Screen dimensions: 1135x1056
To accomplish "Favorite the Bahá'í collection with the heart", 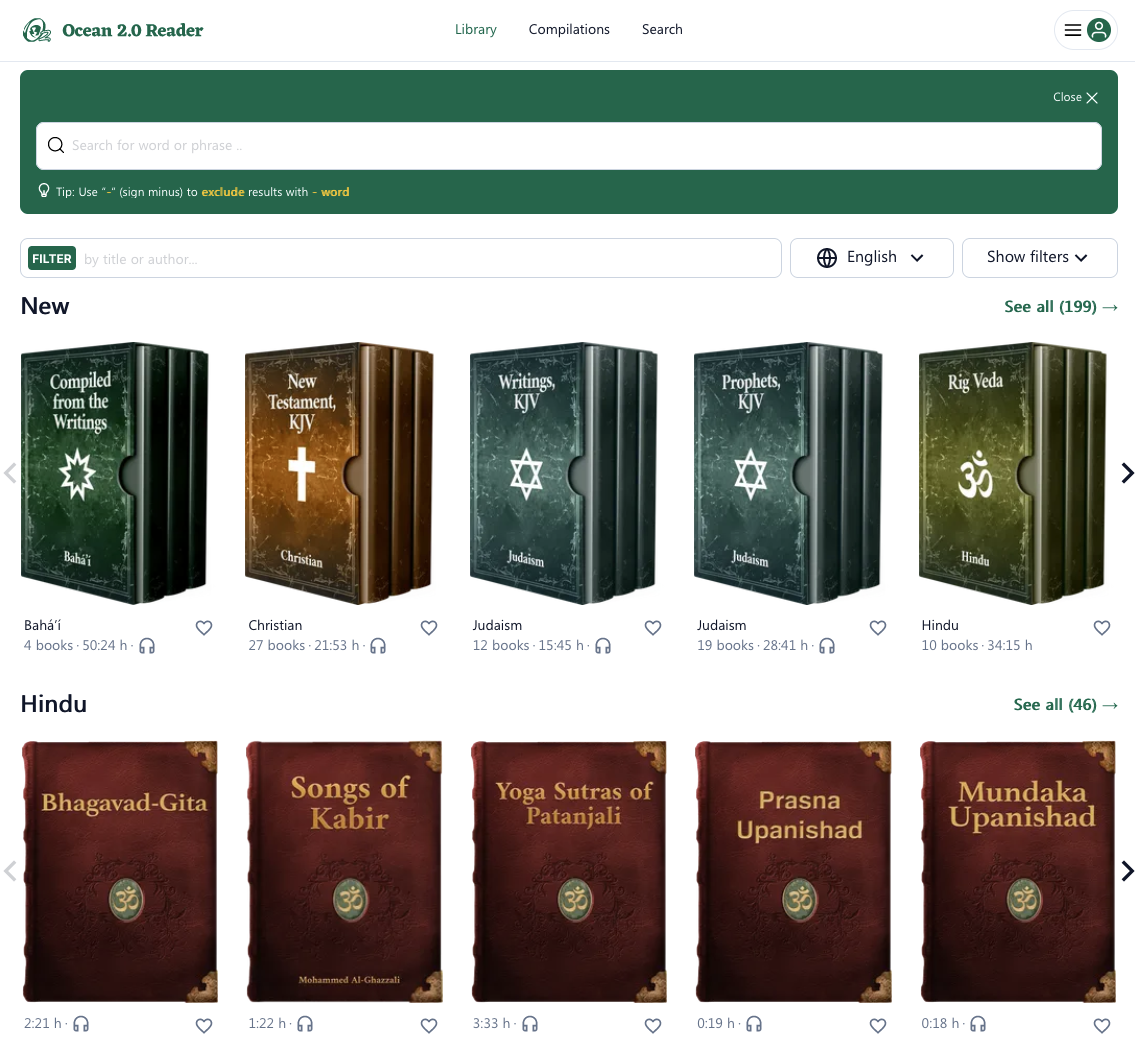I will [204, 627].
